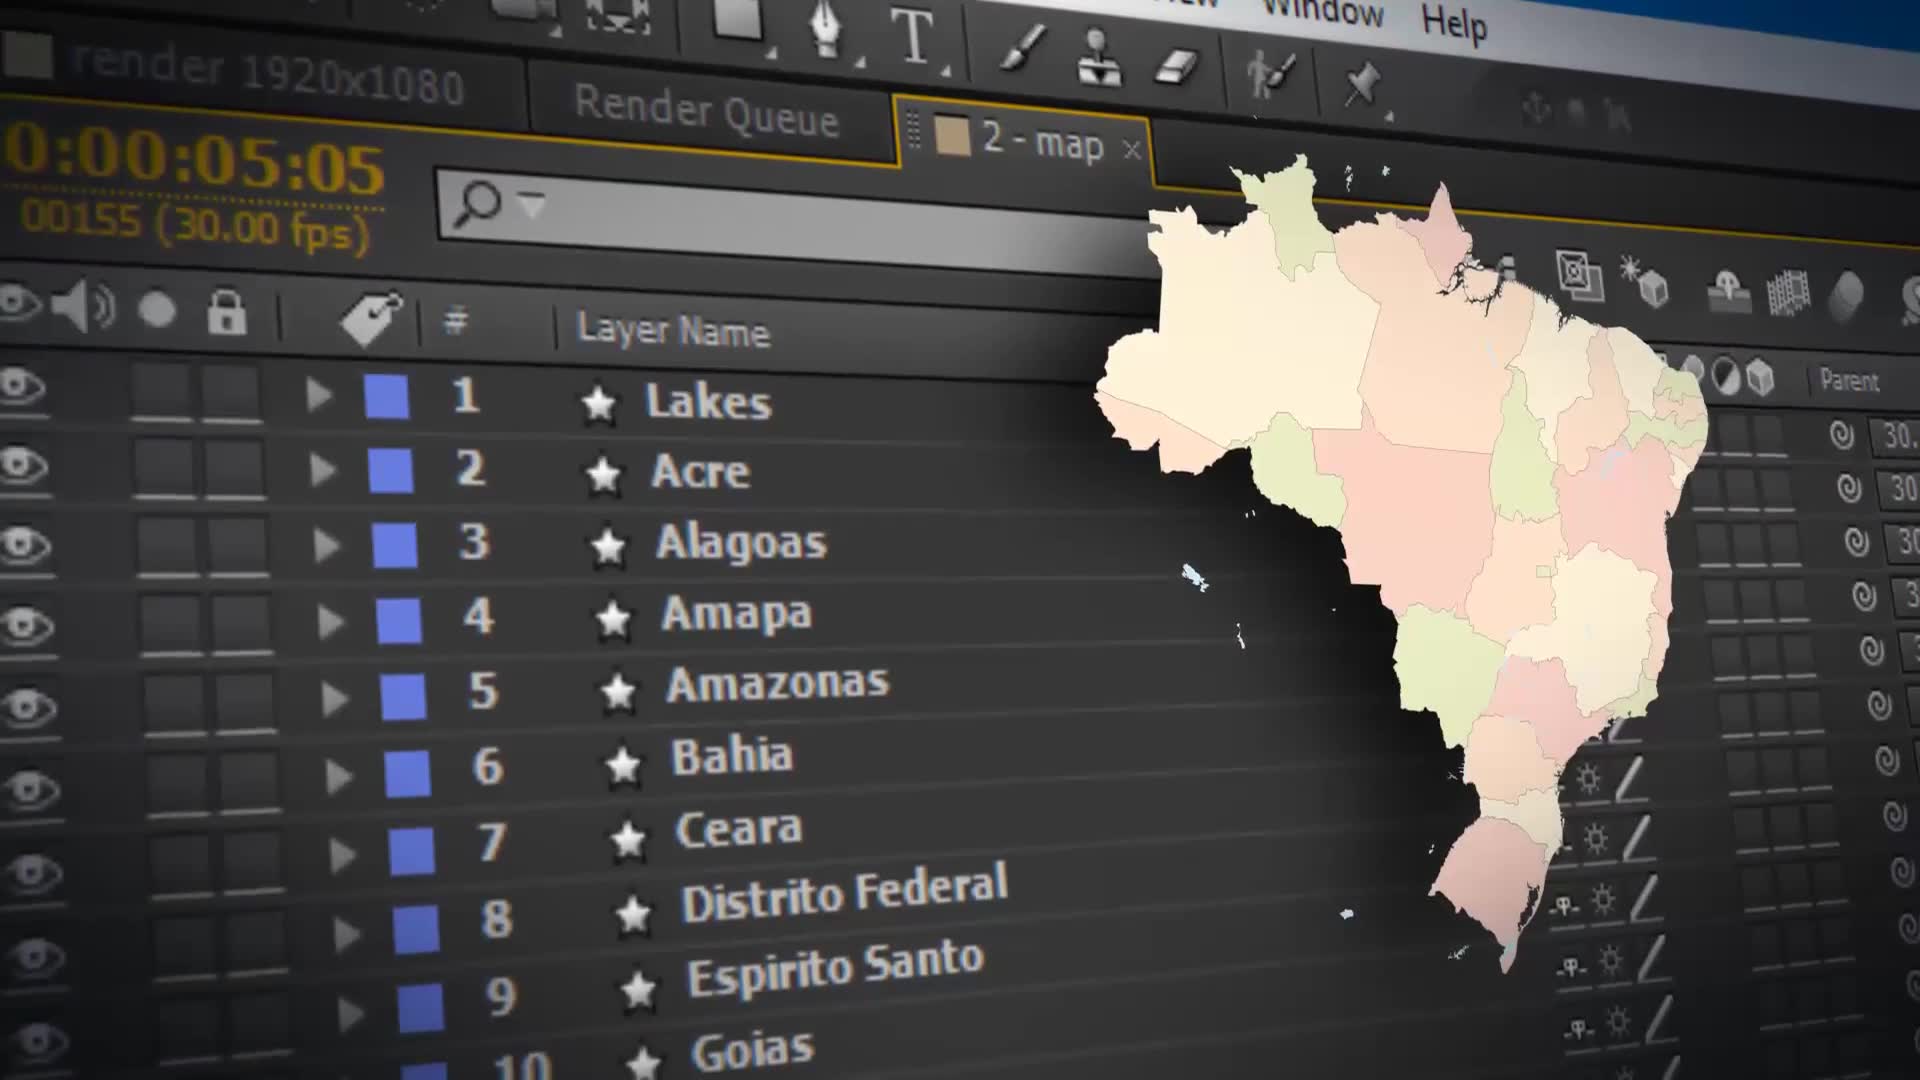
Task: Select the Puppet Pin tool
Action: point(1362,84)
